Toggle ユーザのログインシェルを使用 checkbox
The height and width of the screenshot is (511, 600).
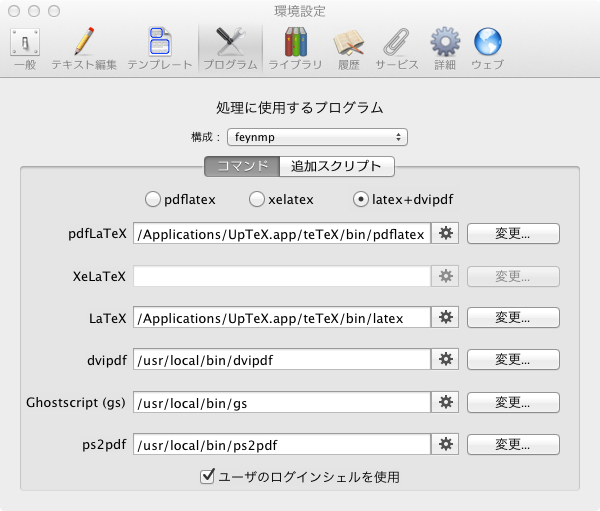(209, 477)
